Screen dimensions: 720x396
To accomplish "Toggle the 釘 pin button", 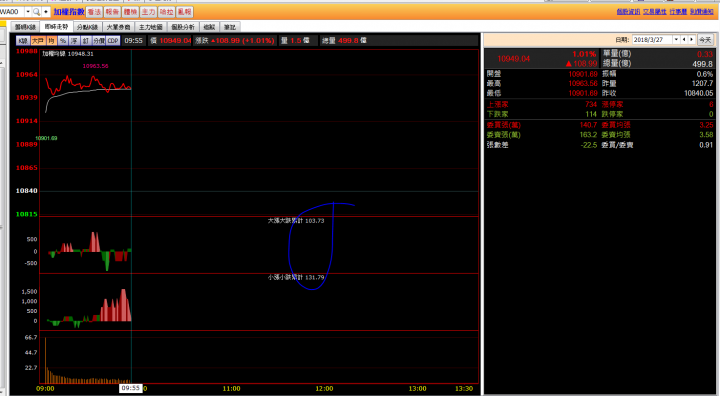I will click(x=86, y=40).
